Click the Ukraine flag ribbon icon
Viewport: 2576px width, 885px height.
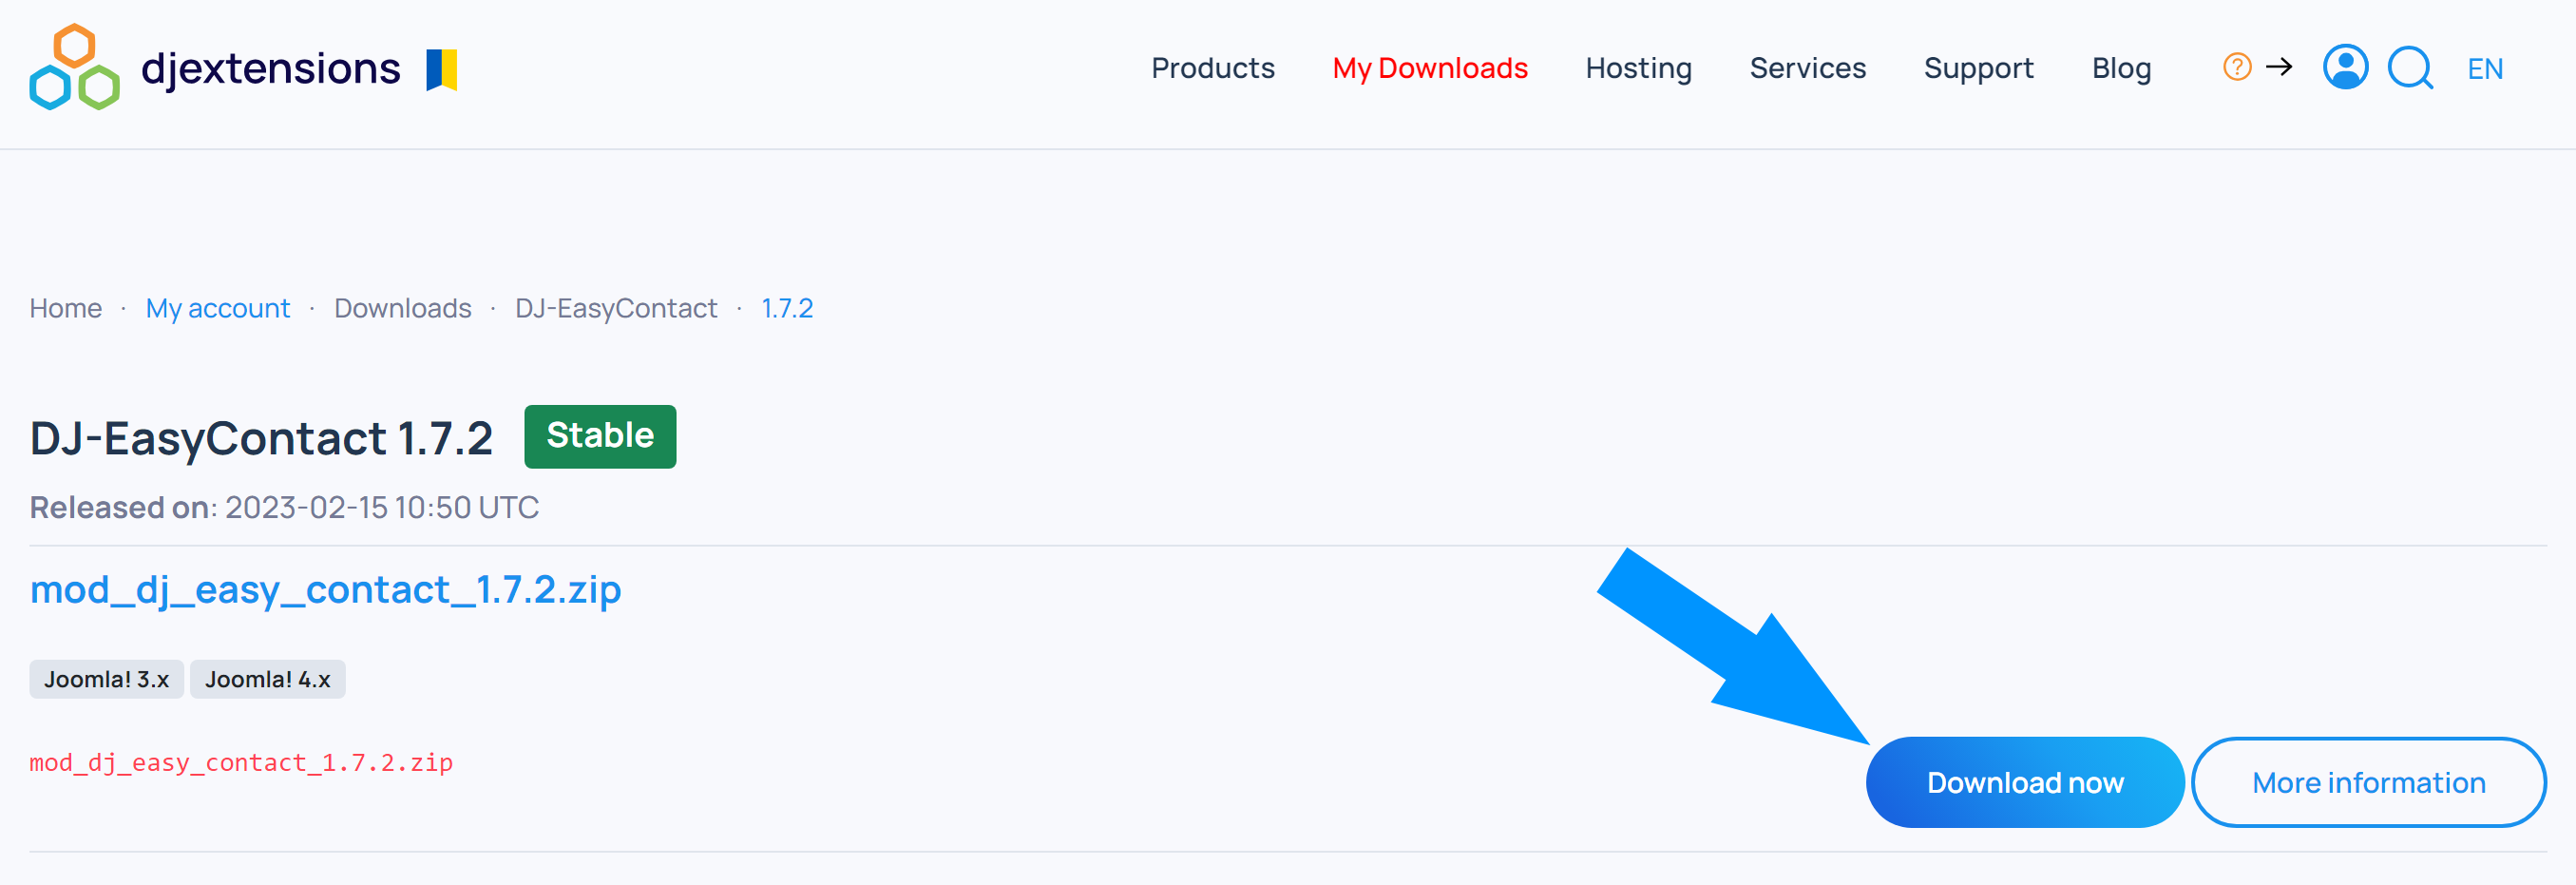coord(441,69)
